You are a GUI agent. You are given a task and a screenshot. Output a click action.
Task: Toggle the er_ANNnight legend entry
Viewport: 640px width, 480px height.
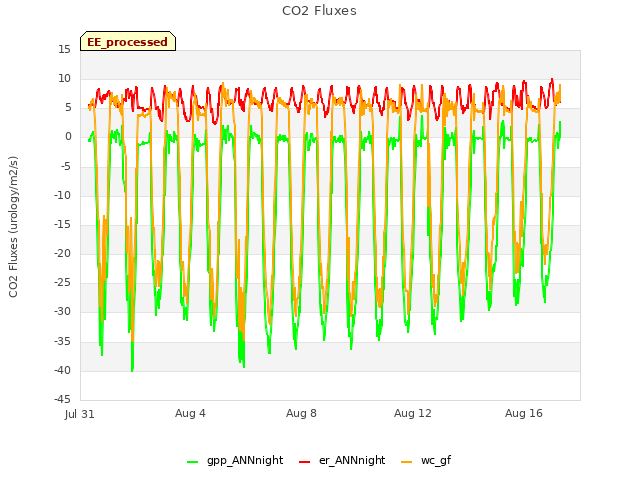(342, 460)
